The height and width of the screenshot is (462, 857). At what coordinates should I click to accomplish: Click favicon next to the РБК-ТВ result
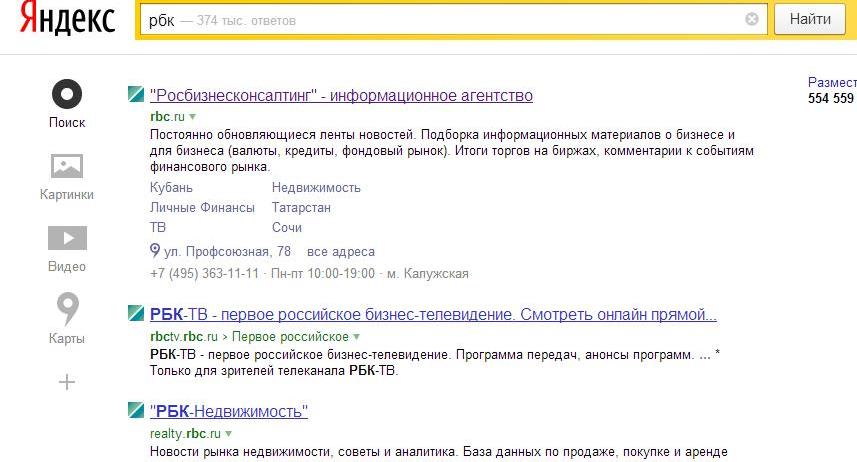(136, 313)
